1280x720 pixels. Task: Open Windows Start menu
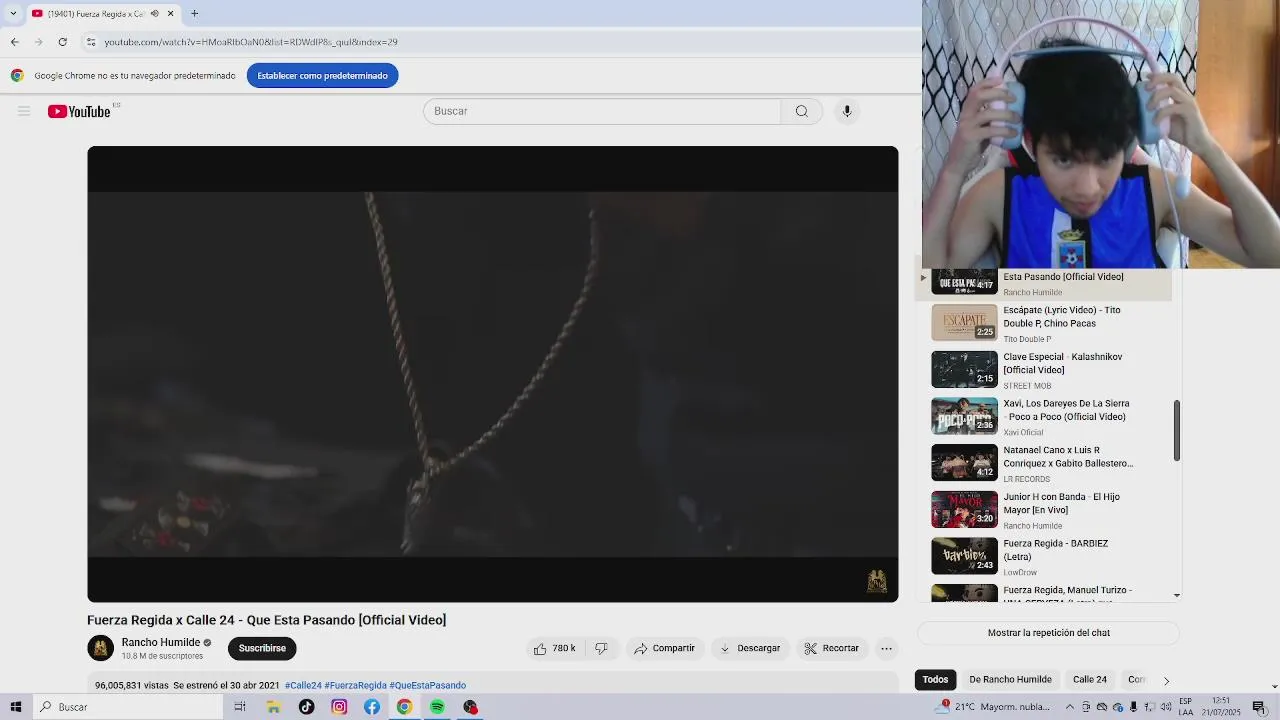16,707
